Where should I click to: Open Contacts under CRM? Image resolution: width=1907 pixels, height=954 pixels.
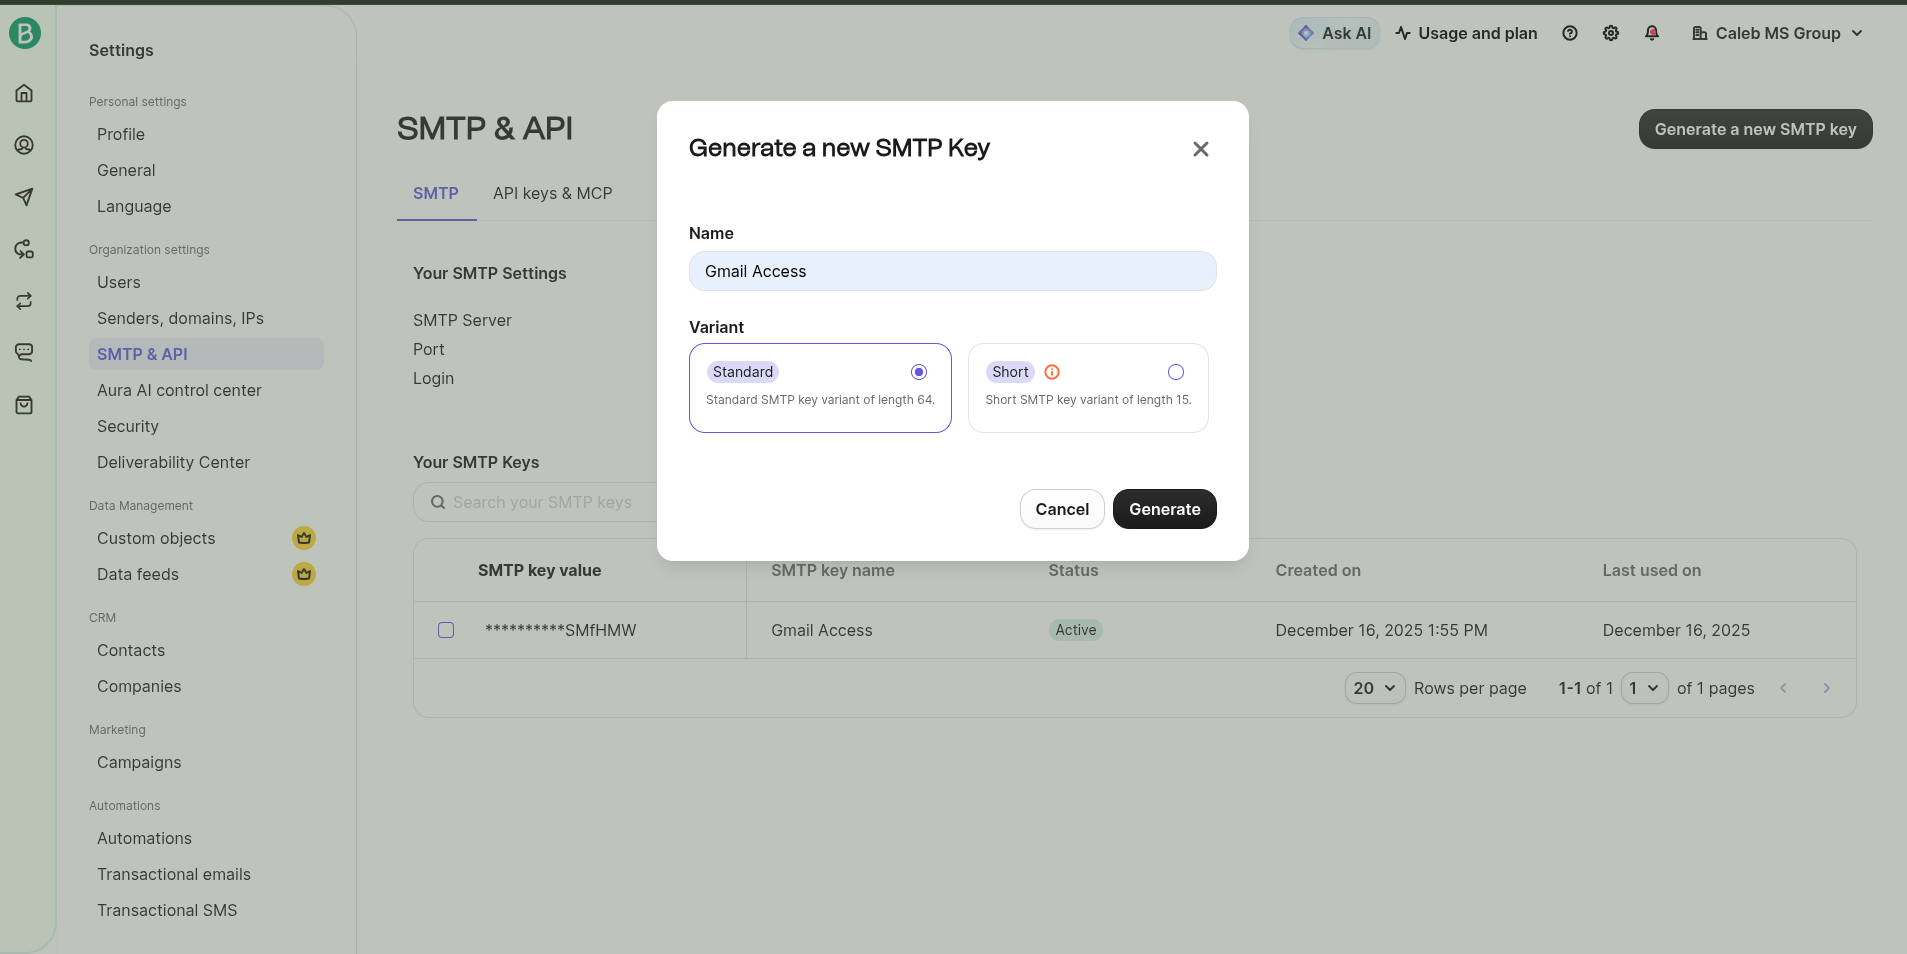point(131,650)
